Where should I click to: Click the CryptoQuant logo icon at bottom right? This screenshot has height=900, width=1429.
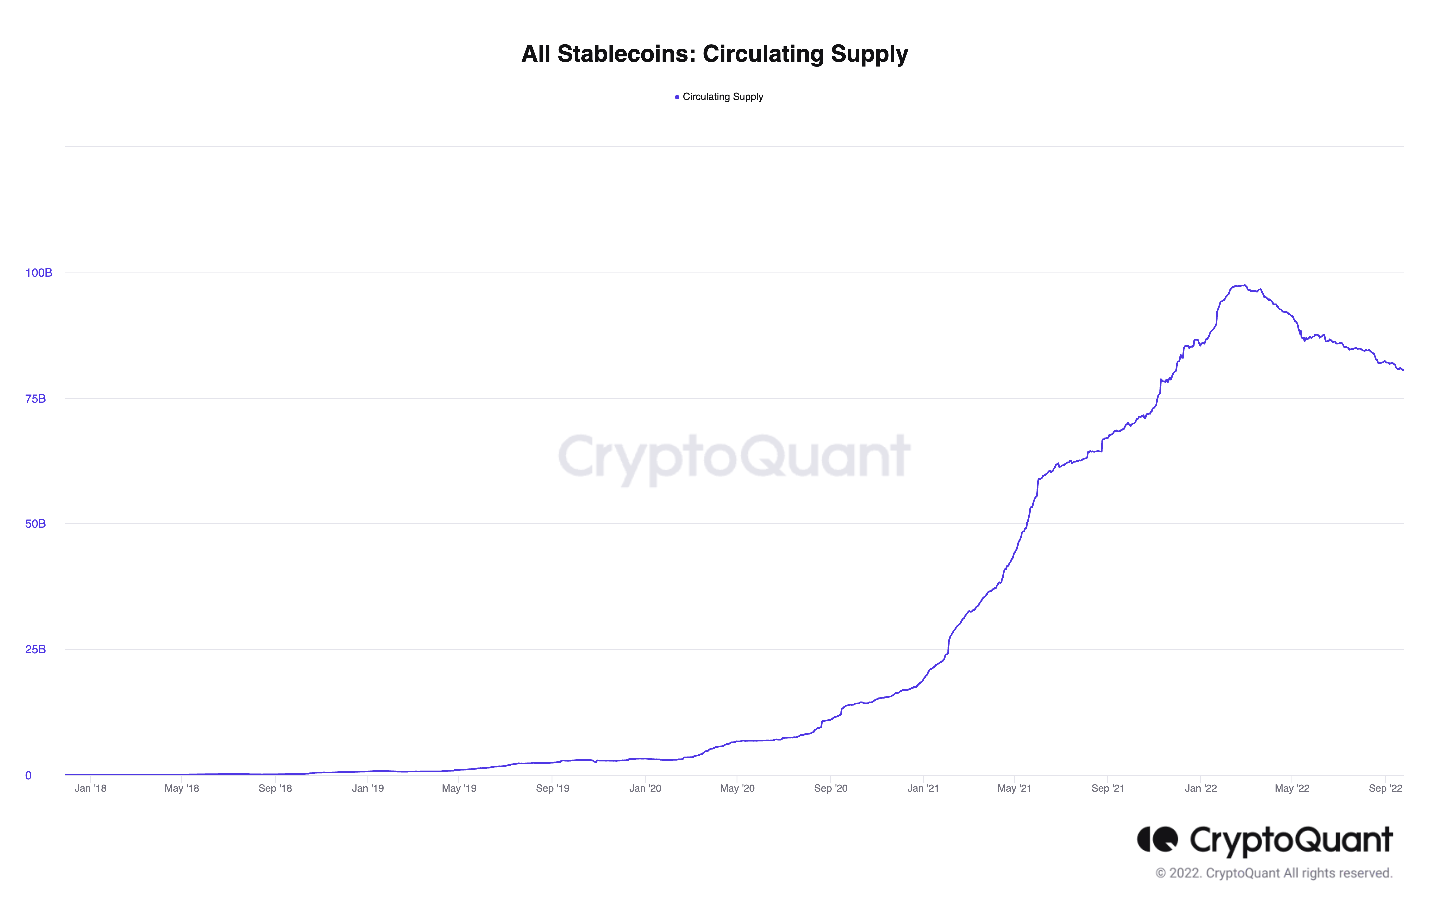[x=1158, y=839]
